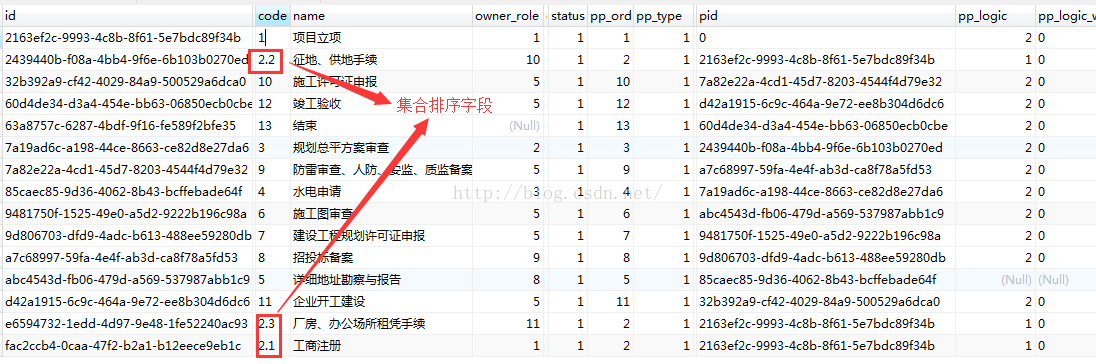The image size is (1096, 364).
Task: Select the name cell 水电申请
Action: click(381, 191)
